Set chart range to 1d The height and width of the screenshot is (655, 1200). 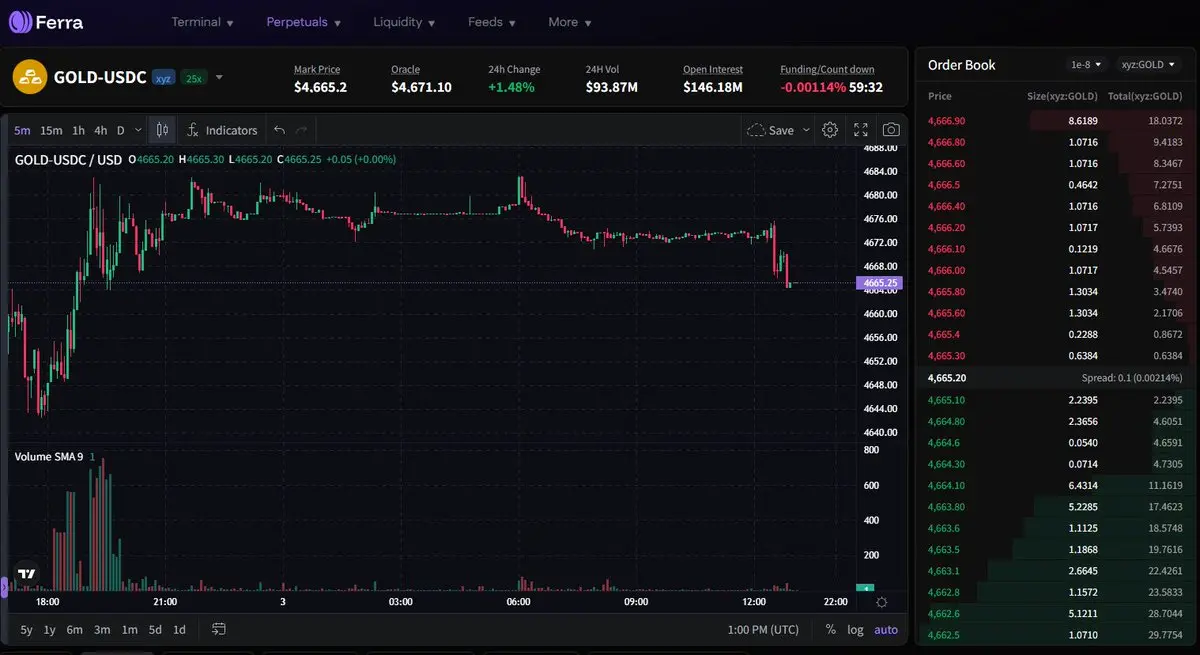pos(179,630)
